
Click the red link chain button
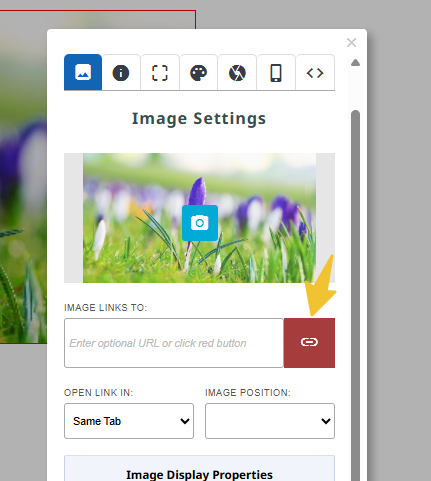point(309,343)
